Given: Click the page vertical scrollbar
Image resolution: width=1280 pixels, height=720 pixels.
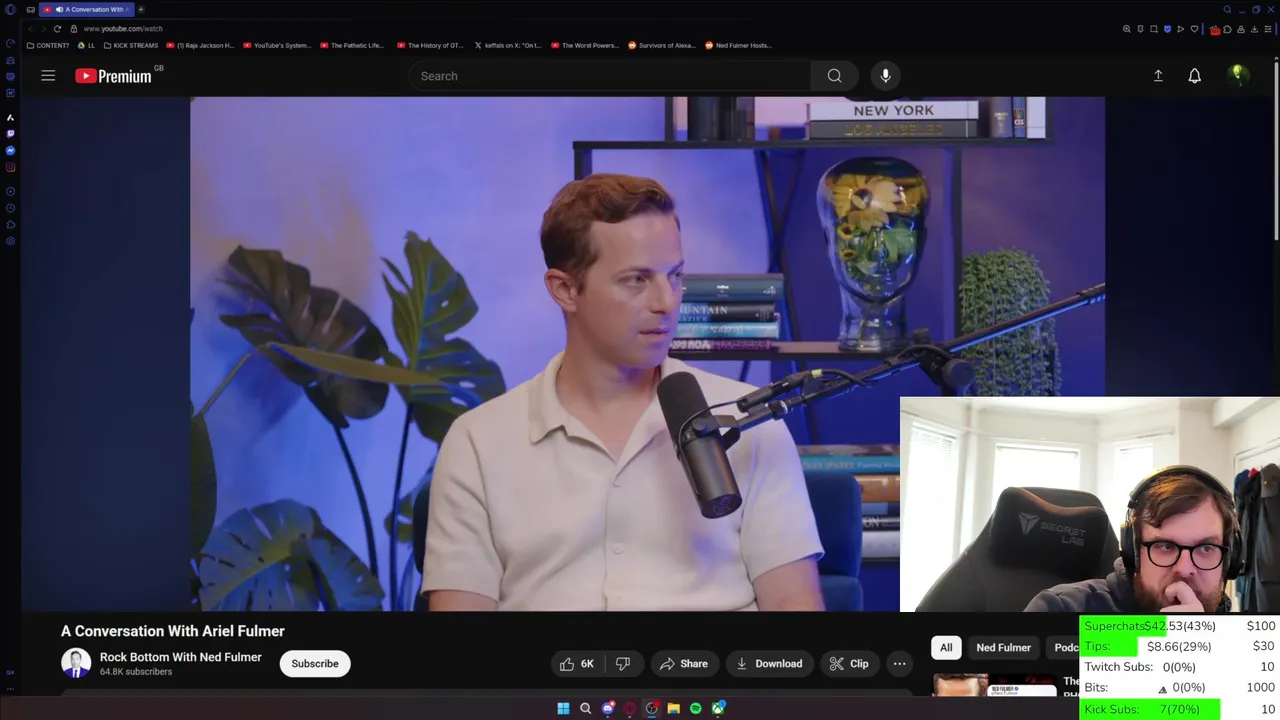Looking at the screenshot, I should [1276, 150].
